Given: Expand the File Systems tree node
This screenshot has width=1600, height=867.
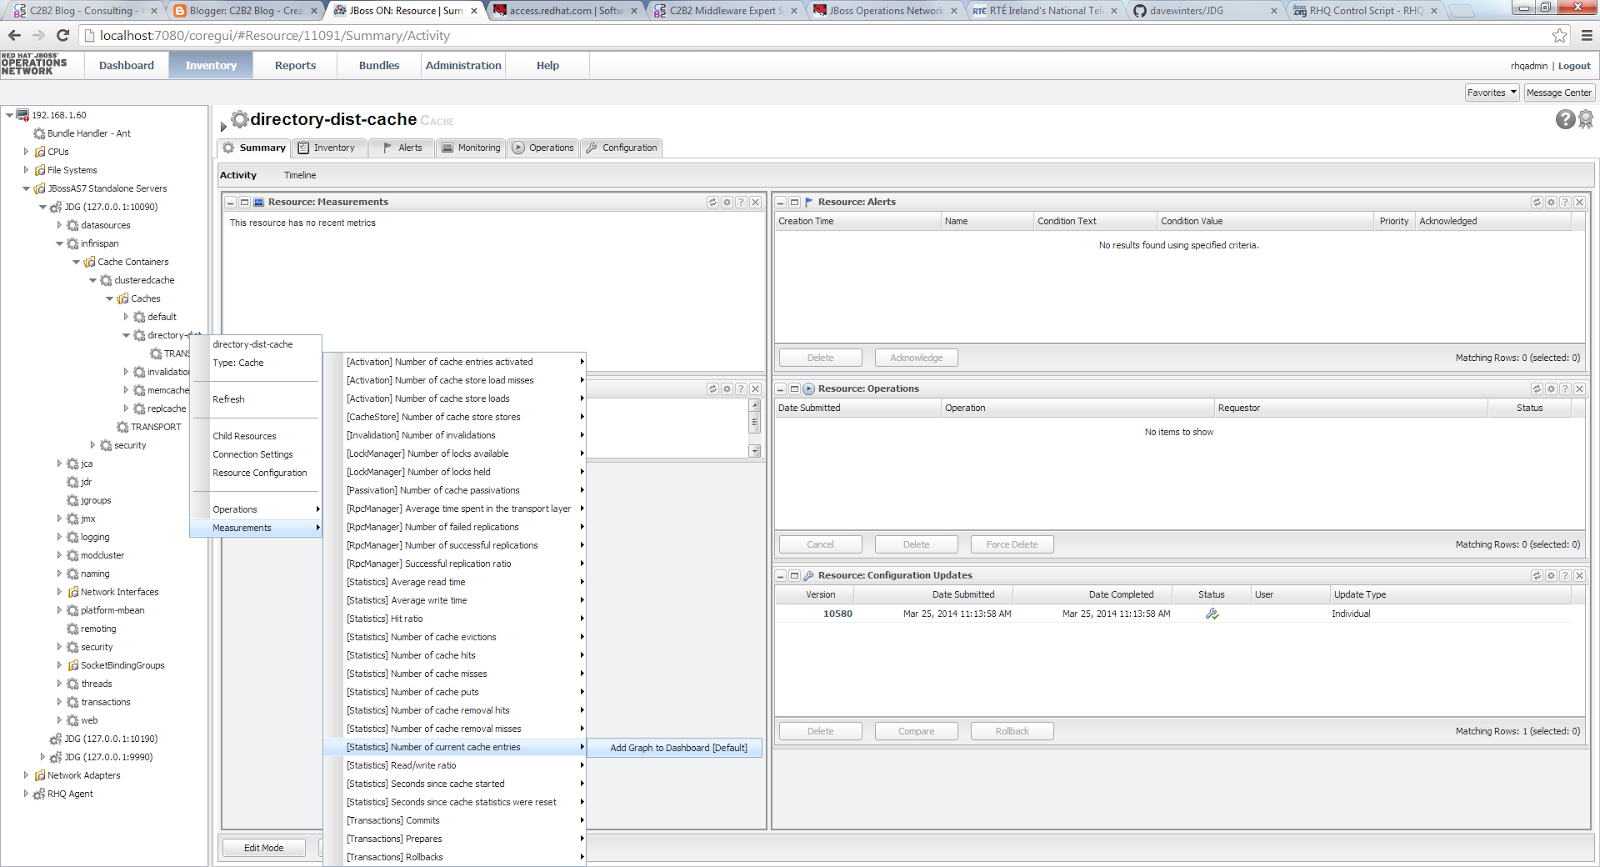Looking at the screenshot, I should pos(27,170).
